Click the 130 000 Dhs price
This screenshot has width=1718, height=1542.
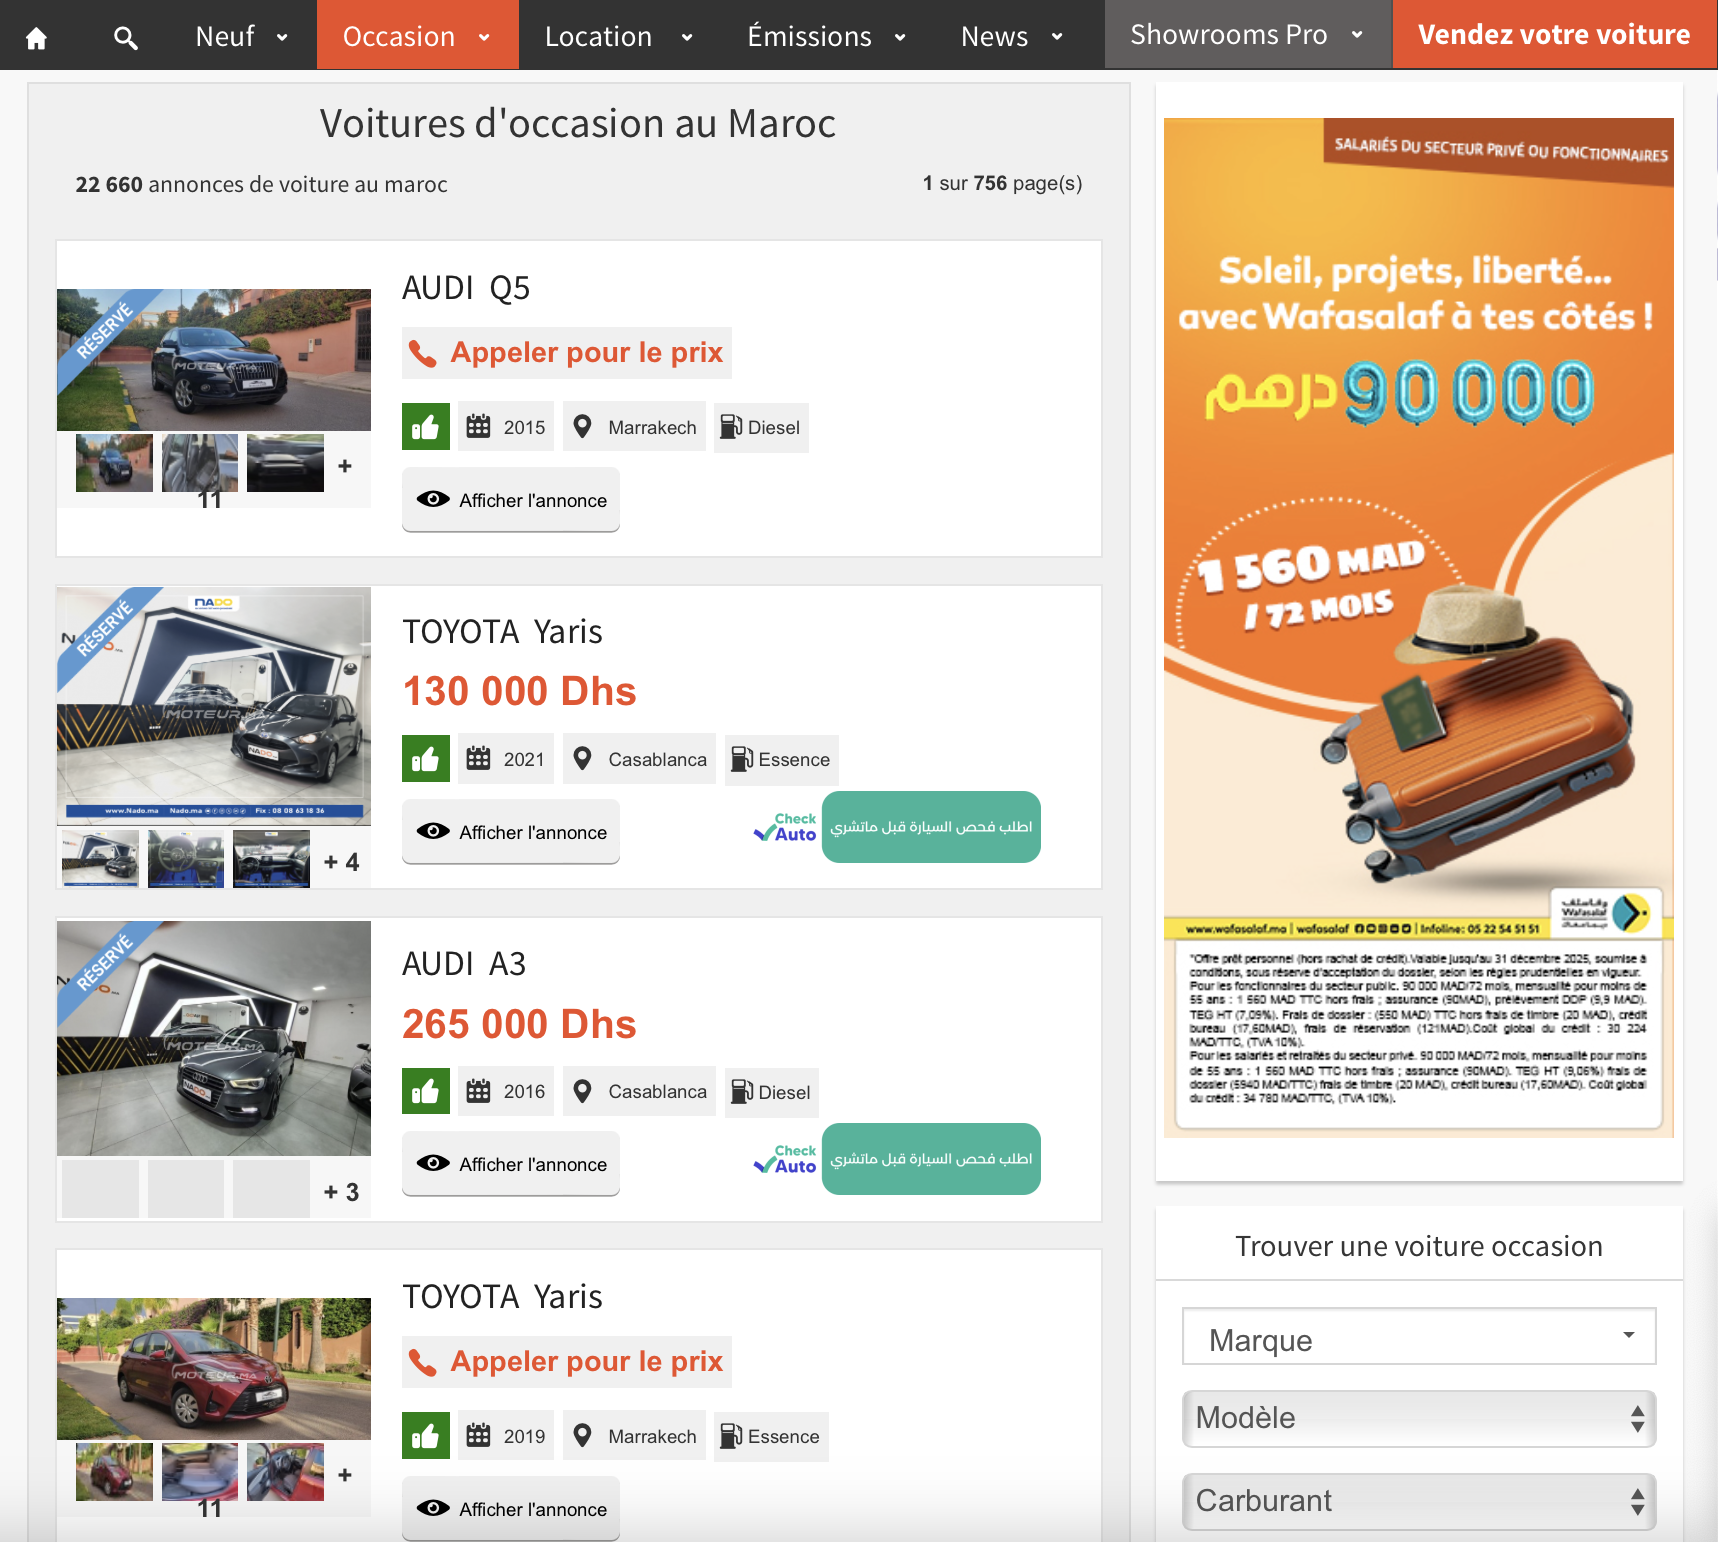pyautogui.click(x=519, y=691)
